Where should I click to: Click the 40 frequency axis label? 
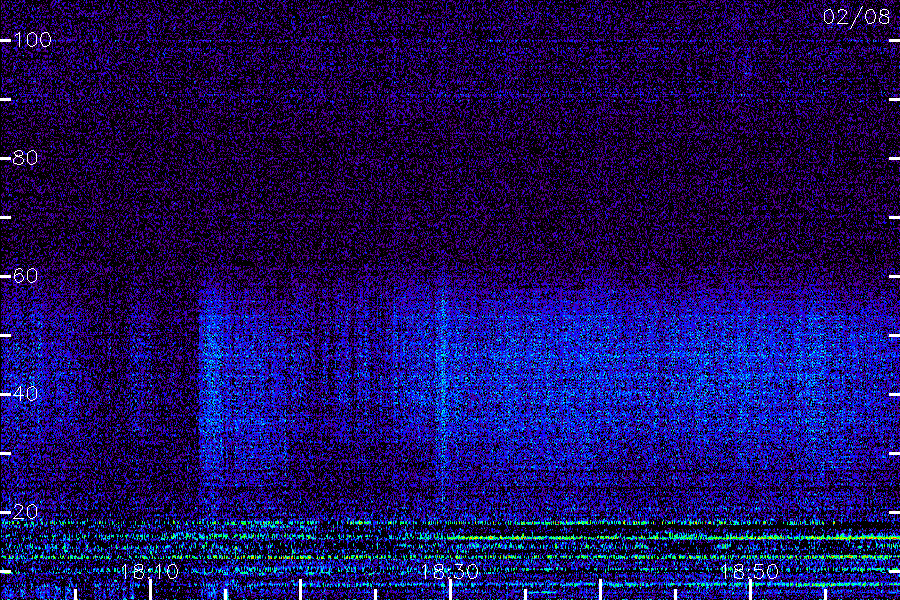[25, 394]
